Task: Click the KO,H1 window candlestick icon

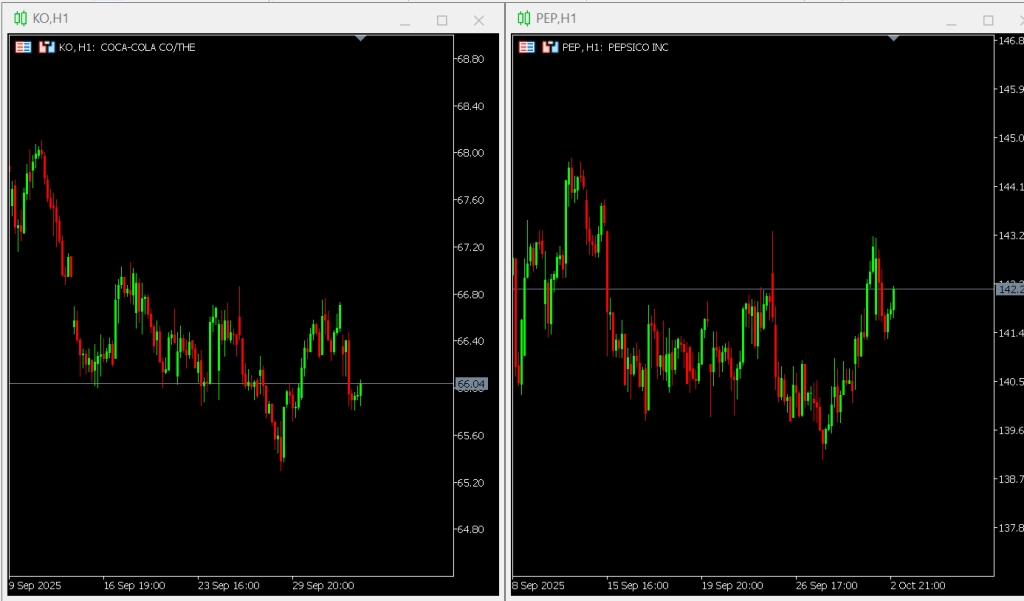Action: [x=20, y=19]
